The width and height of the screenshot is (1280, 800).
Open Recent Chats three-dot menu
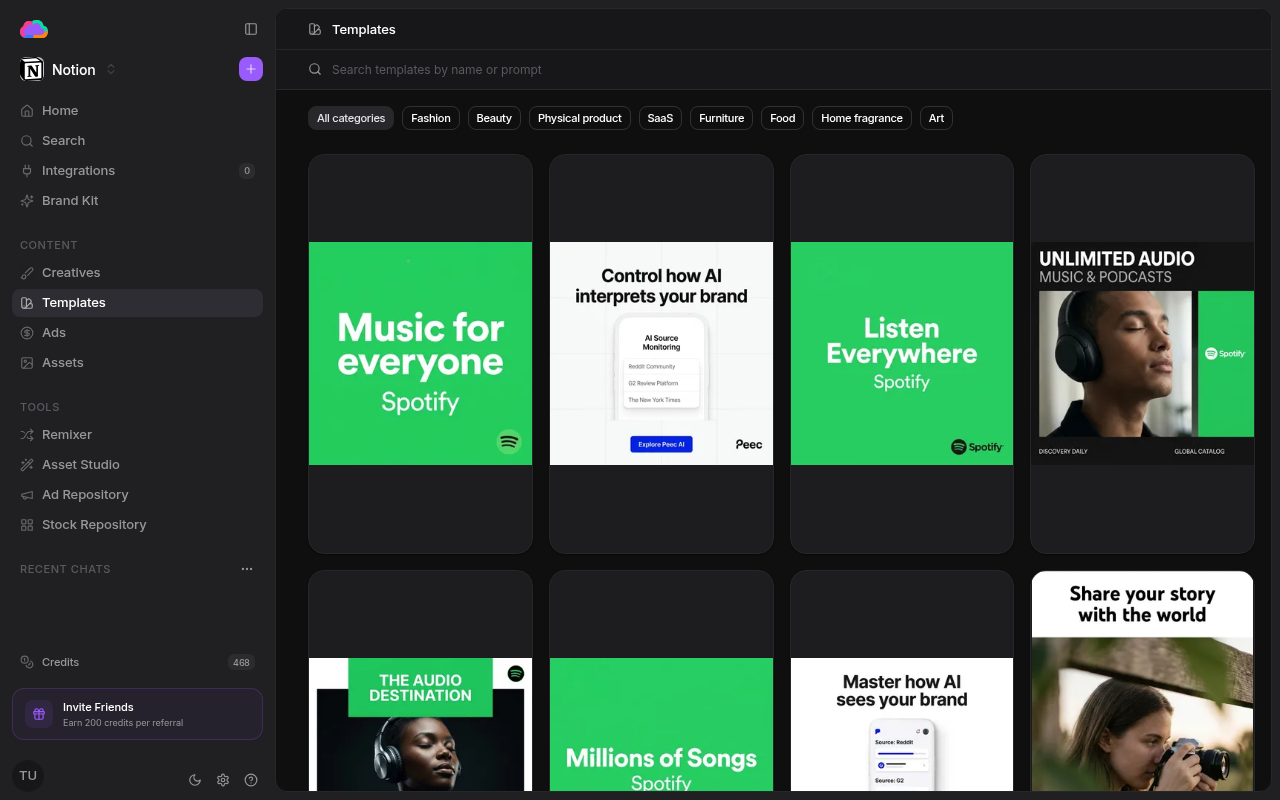pyautogui.click(x=247, y=569)
